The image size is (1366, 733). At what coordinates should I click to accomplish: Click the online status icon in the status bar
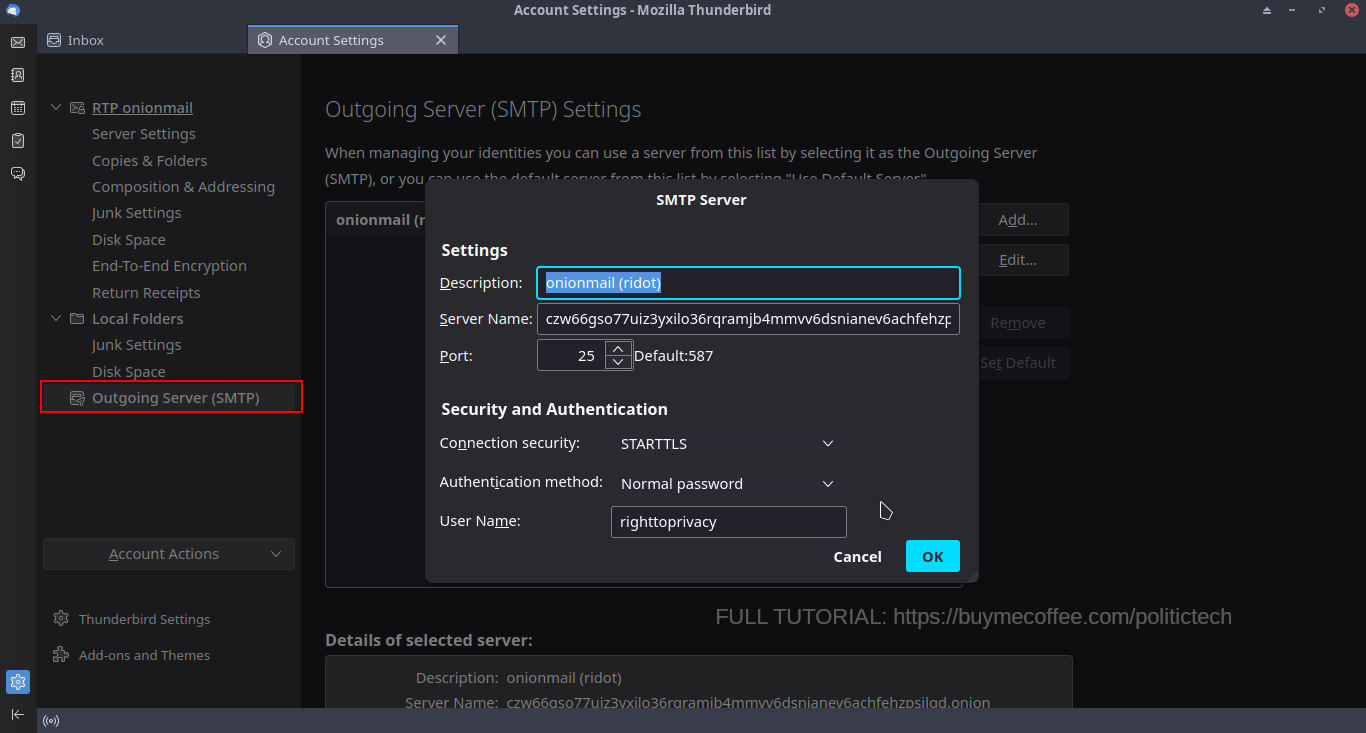(50, 721)
